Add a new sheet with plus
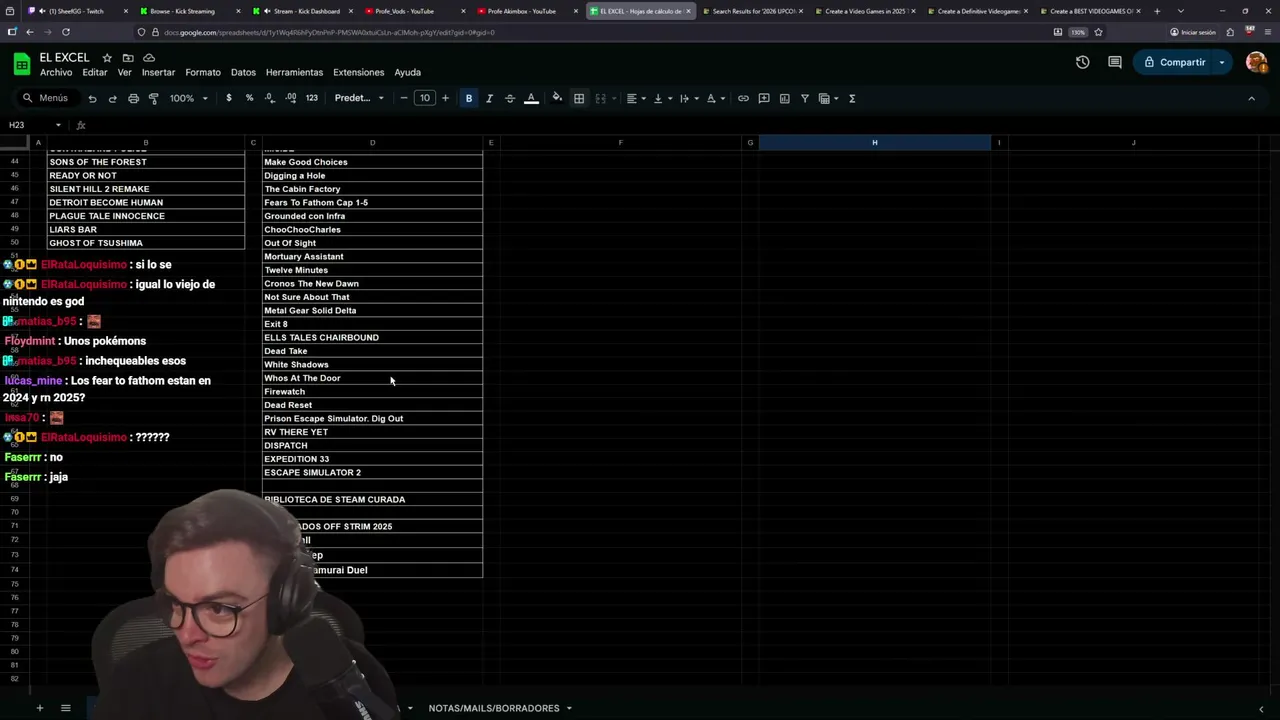The height and width of the screenshot is (720, 1280). [x=40, y=708]
